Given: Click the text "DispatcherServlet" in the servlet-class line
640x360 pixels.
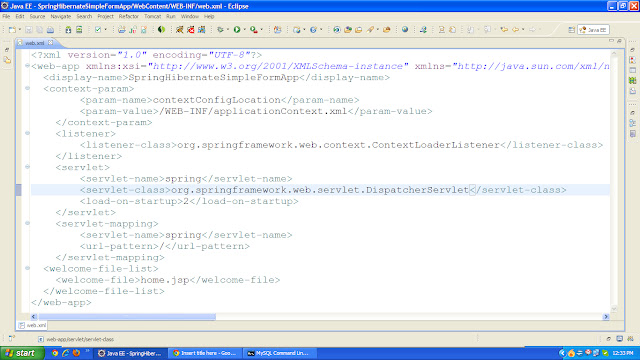Looking at the screenshot, I should 417,190.
